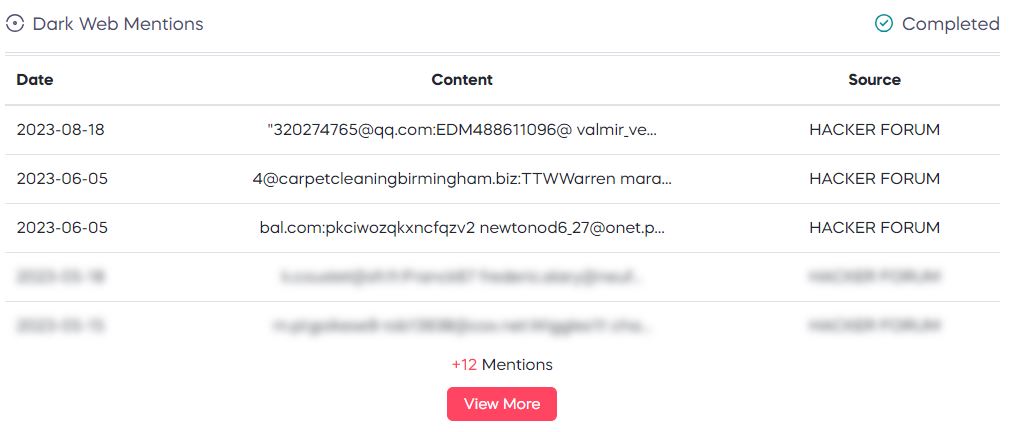
Task: Click HACKER FORUM source for newtonod6_27 row
Action: [874, 228]
